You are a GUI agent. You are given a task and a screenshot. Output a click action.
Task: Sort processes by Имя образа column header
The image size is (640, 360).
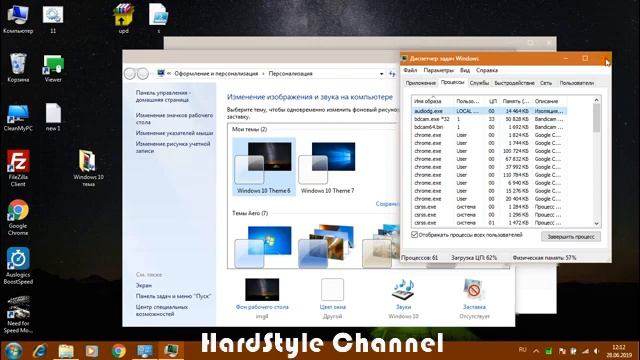433,101
